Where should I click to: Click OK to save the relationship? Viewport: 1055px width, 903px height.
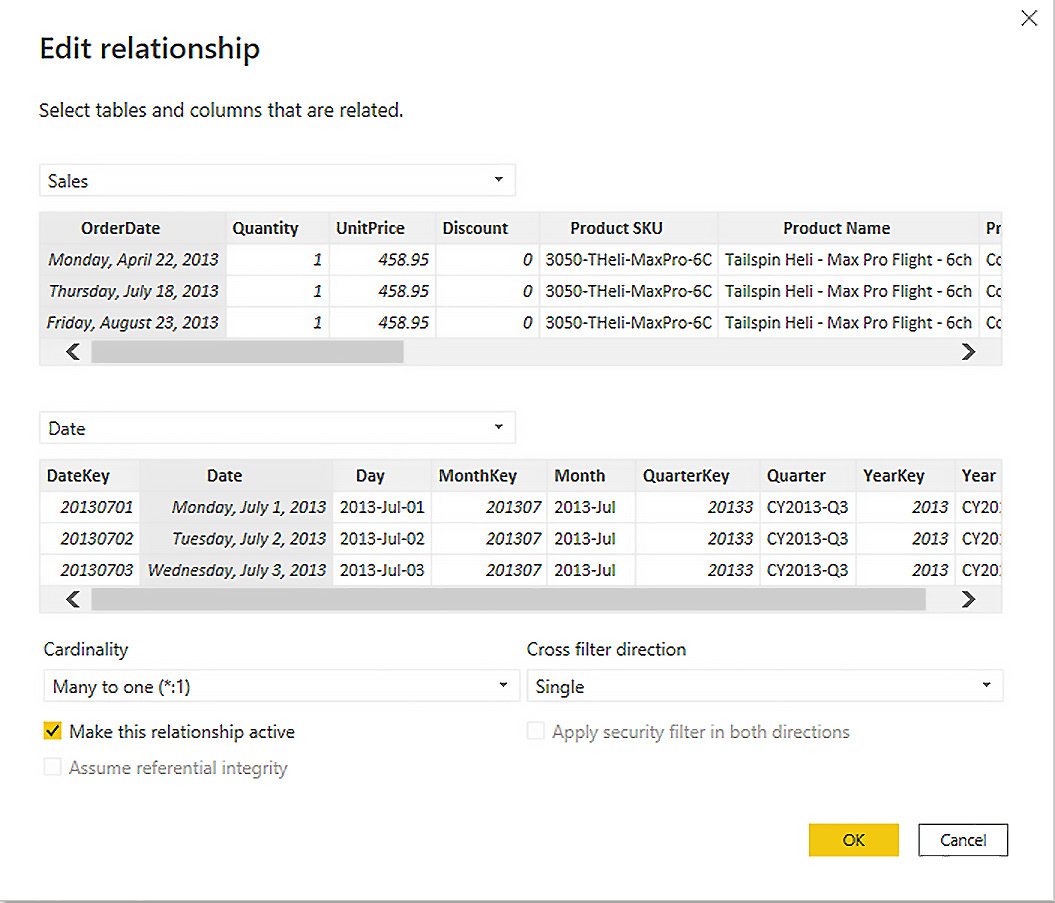click(x=853, y=840)
